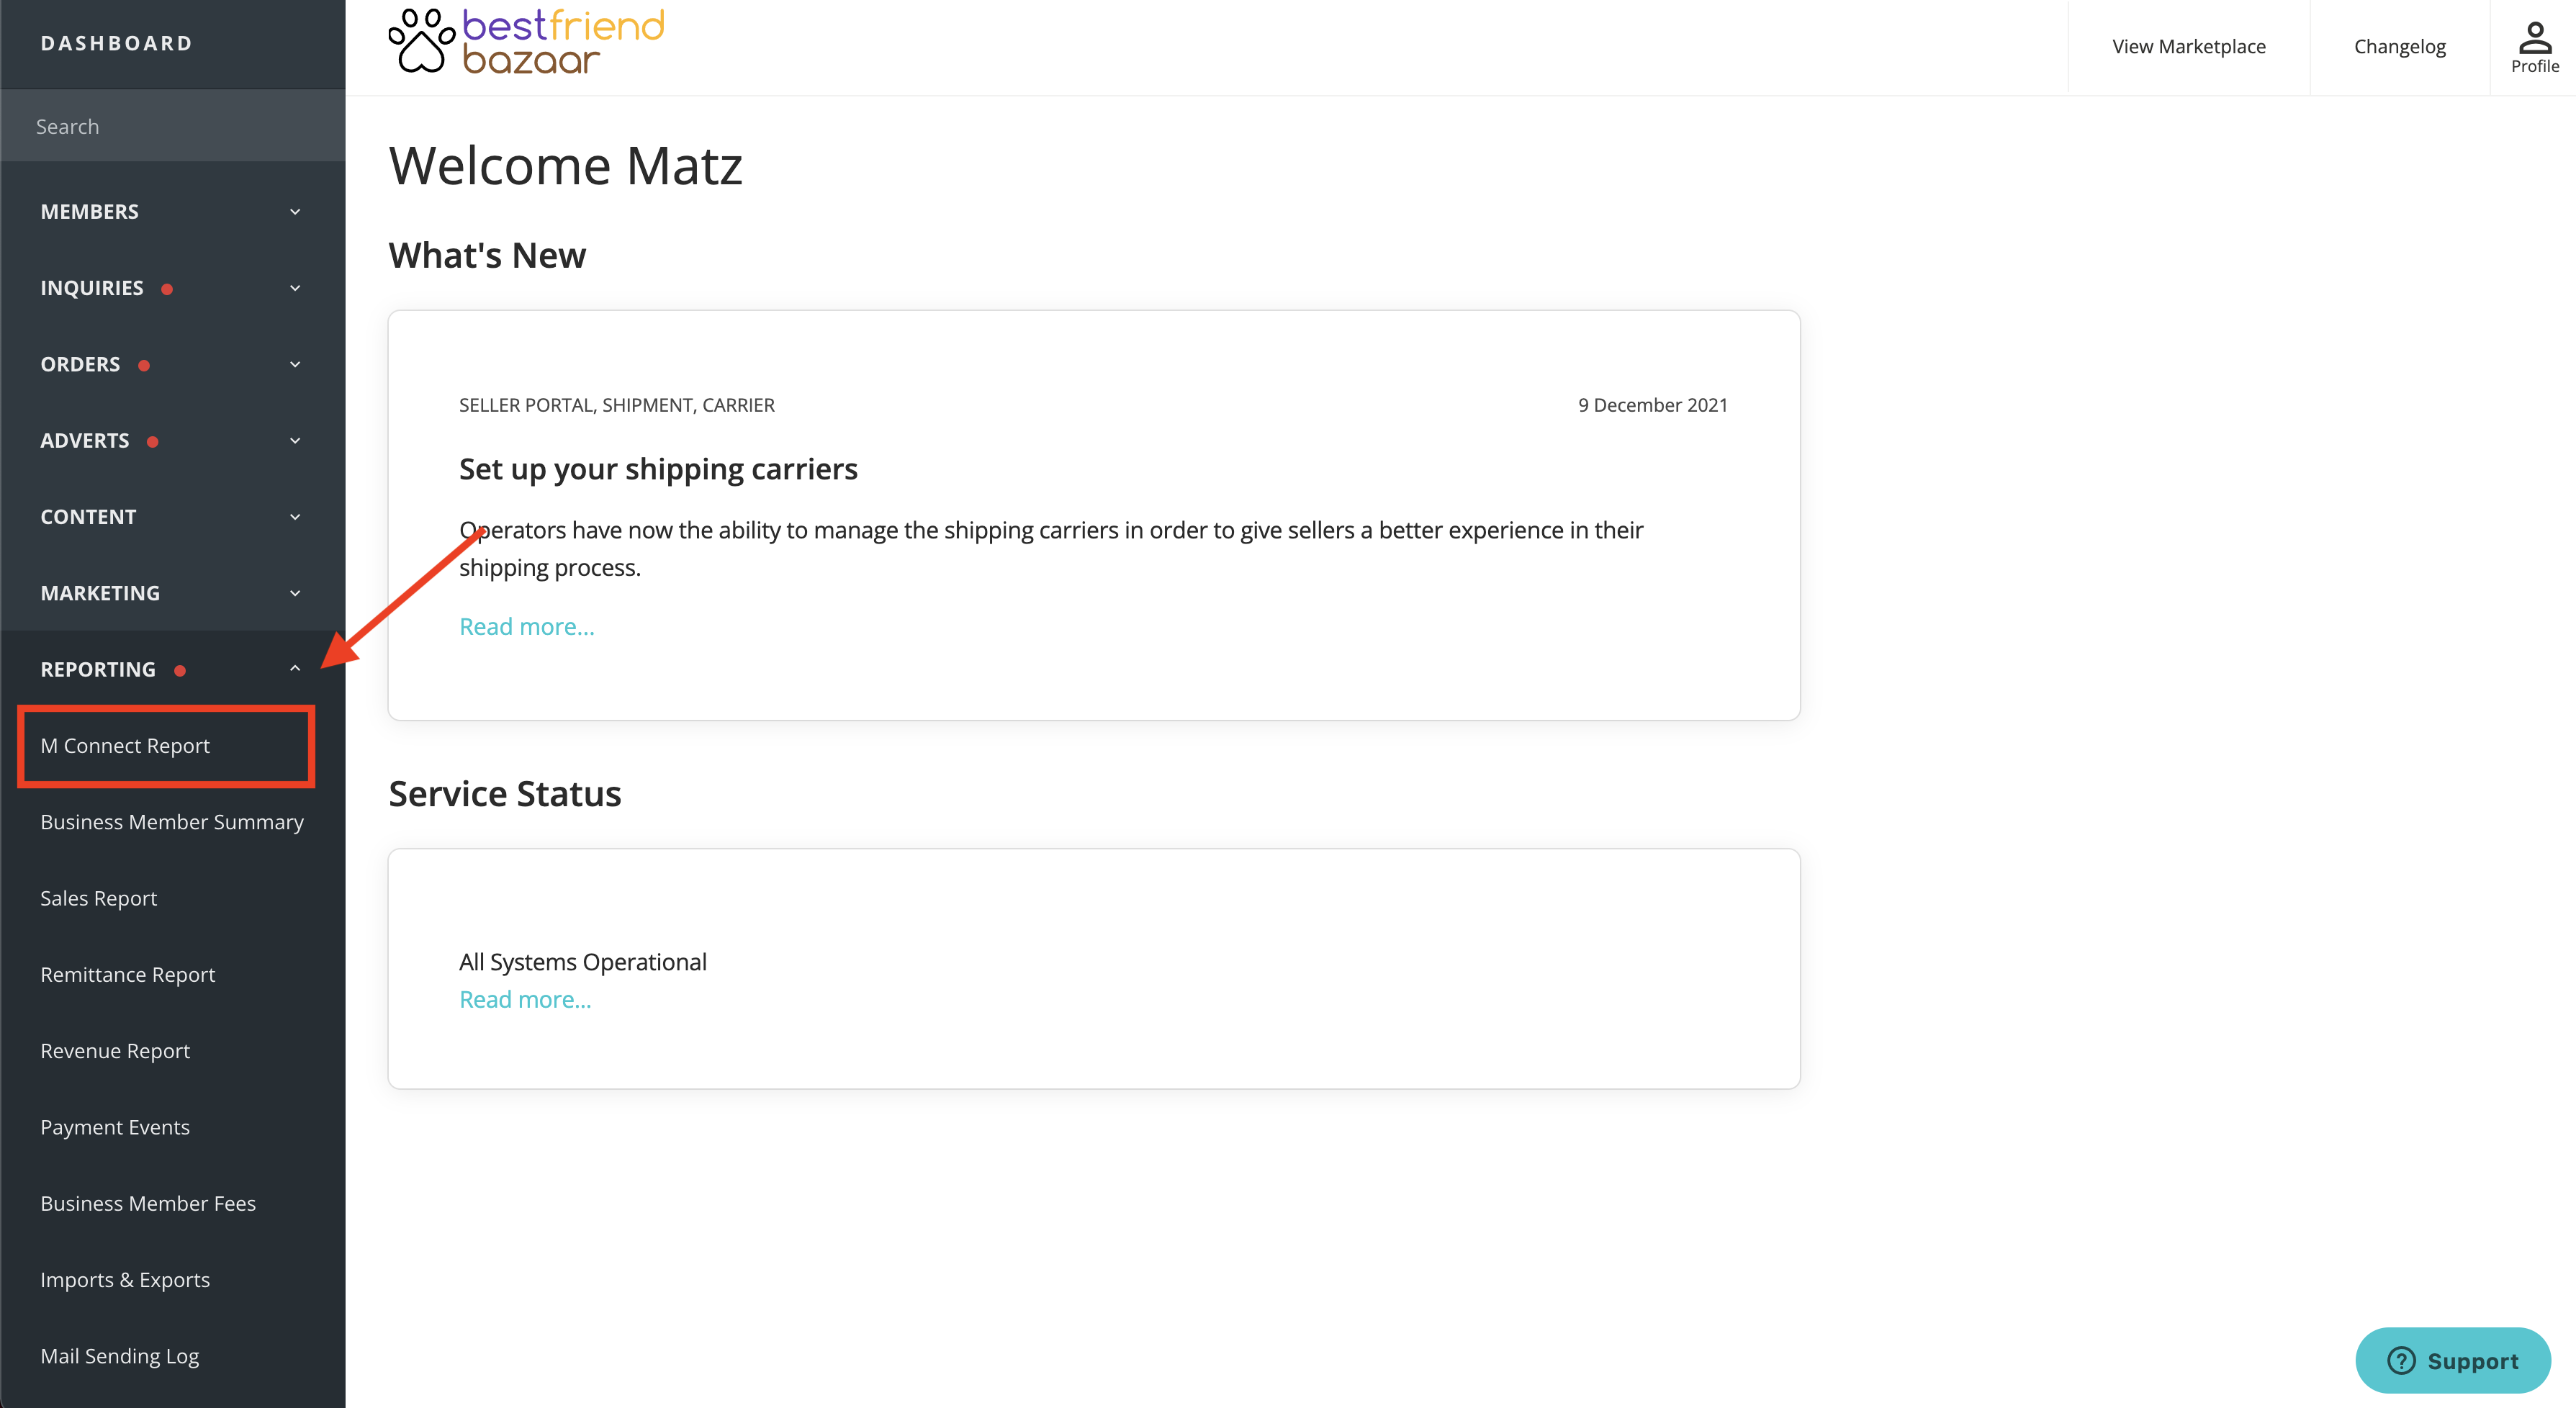Screen dimensions: 2576x1408
Task: Open the M Connect Report
Action: pyautogui.click(x=125, y=746)
